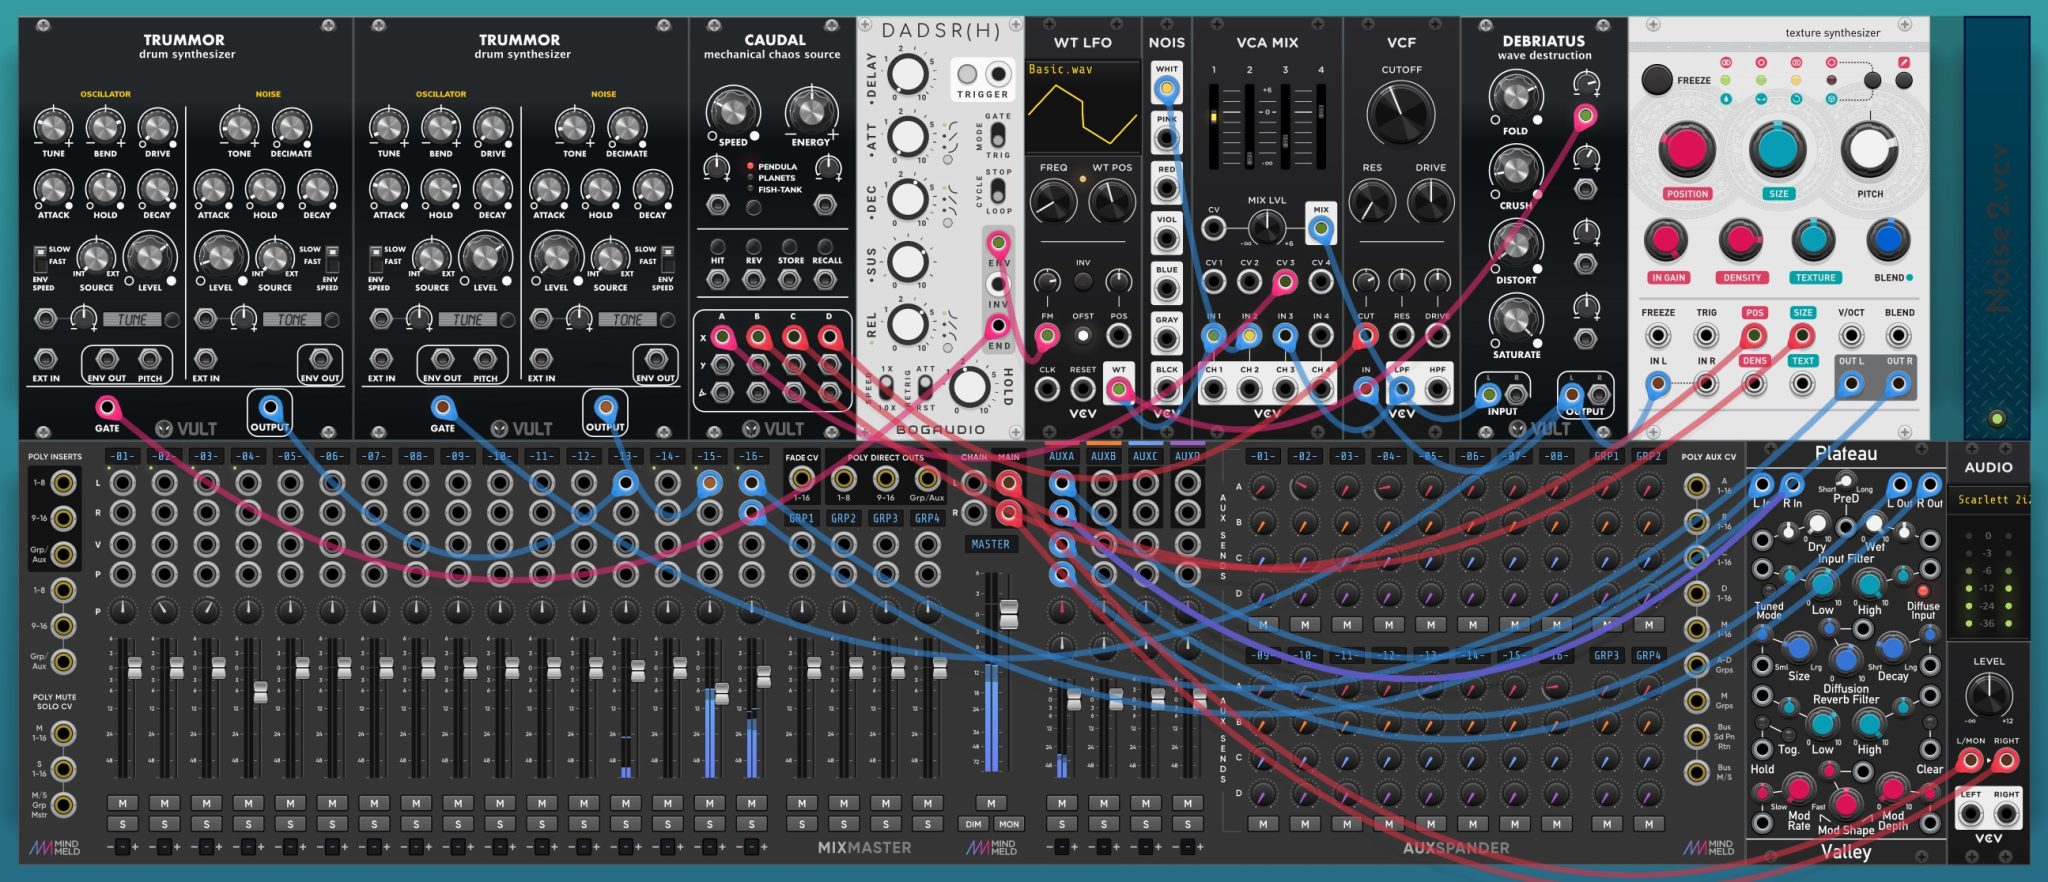2048x882 pixels.
Task: Open the Basic.wav wavetable display menu
Action: point(1083,107)
